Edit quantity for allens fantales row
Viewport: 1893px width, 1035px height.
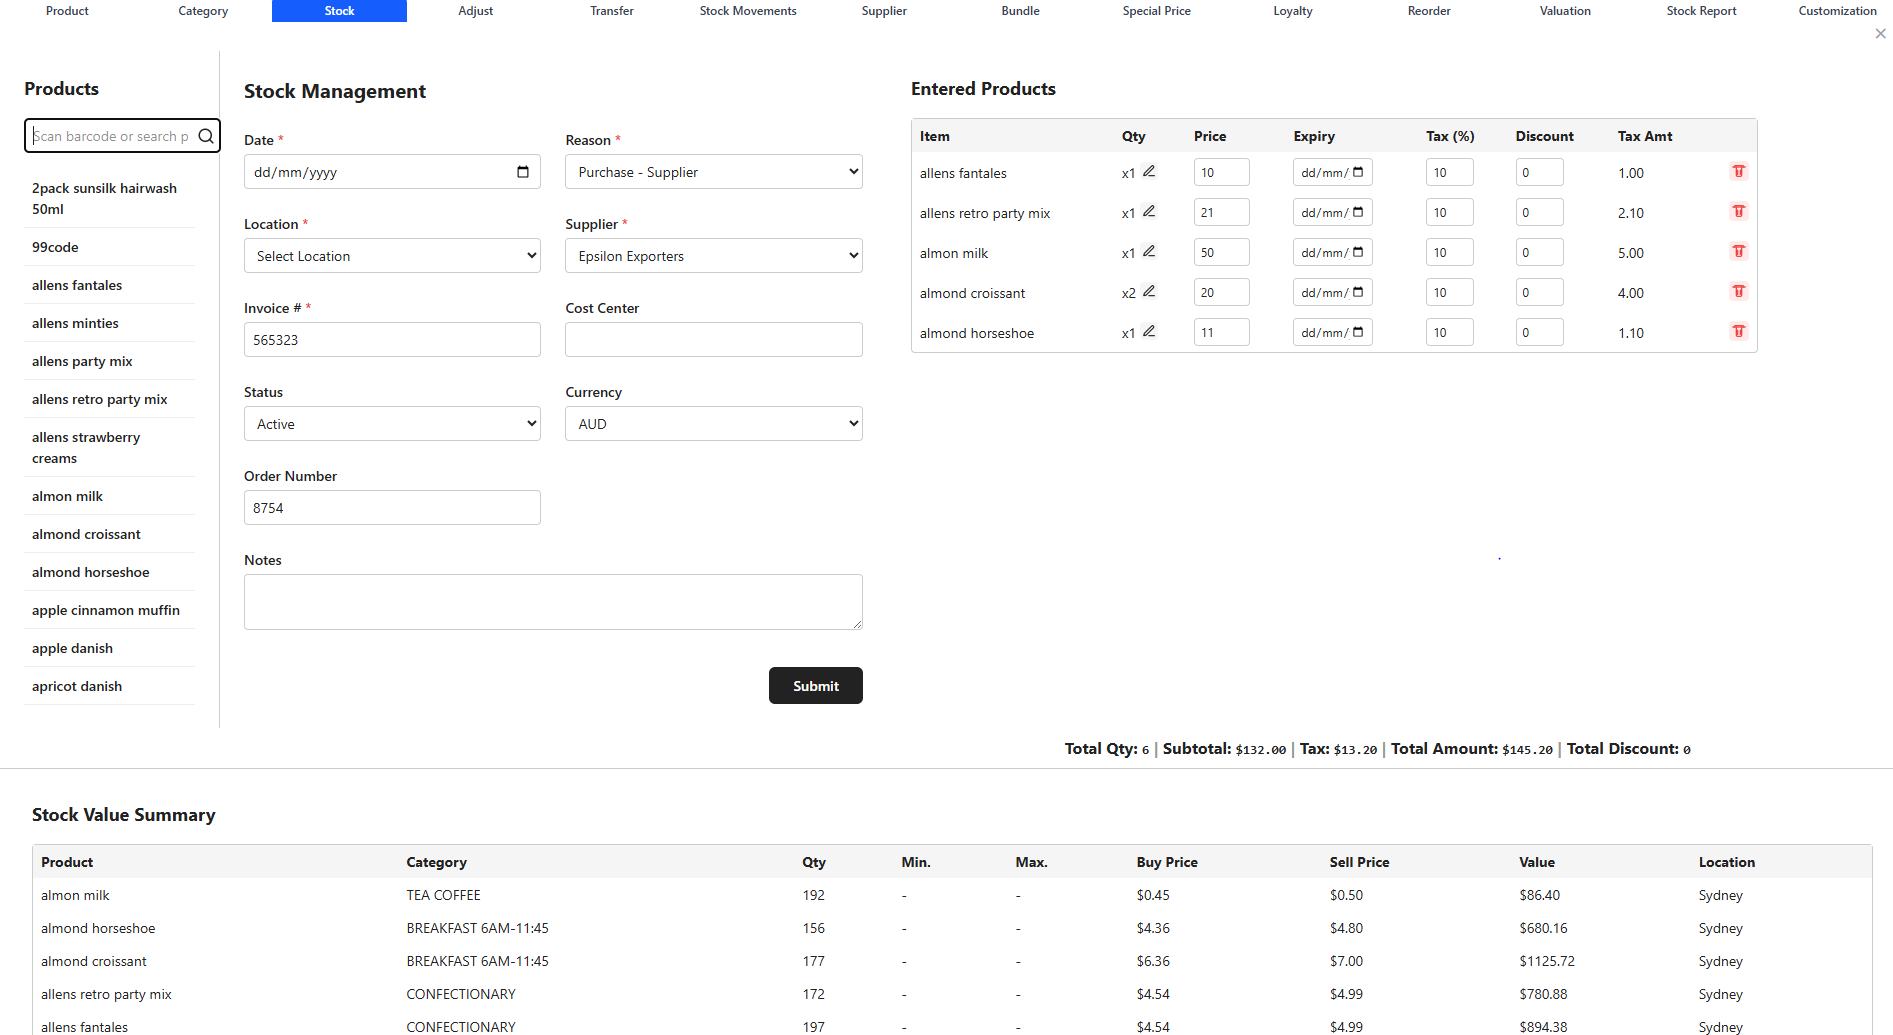click(x=1149, y=172)
